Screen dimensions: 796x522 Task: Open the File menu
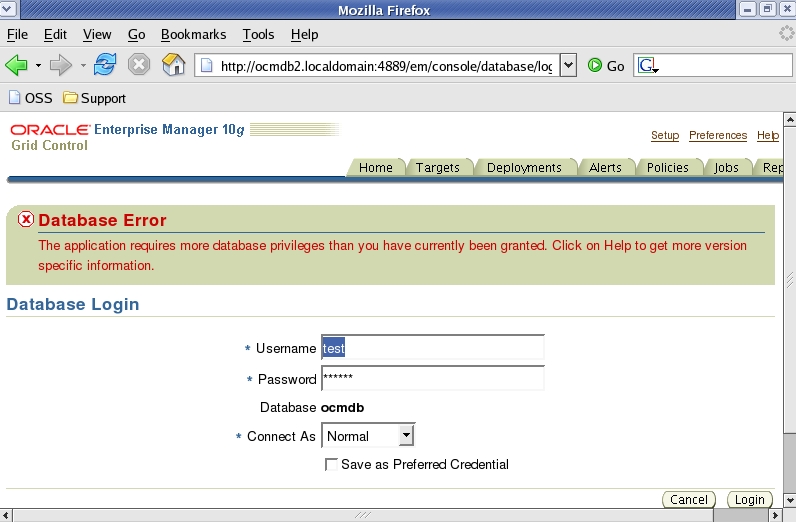(17, 35)
